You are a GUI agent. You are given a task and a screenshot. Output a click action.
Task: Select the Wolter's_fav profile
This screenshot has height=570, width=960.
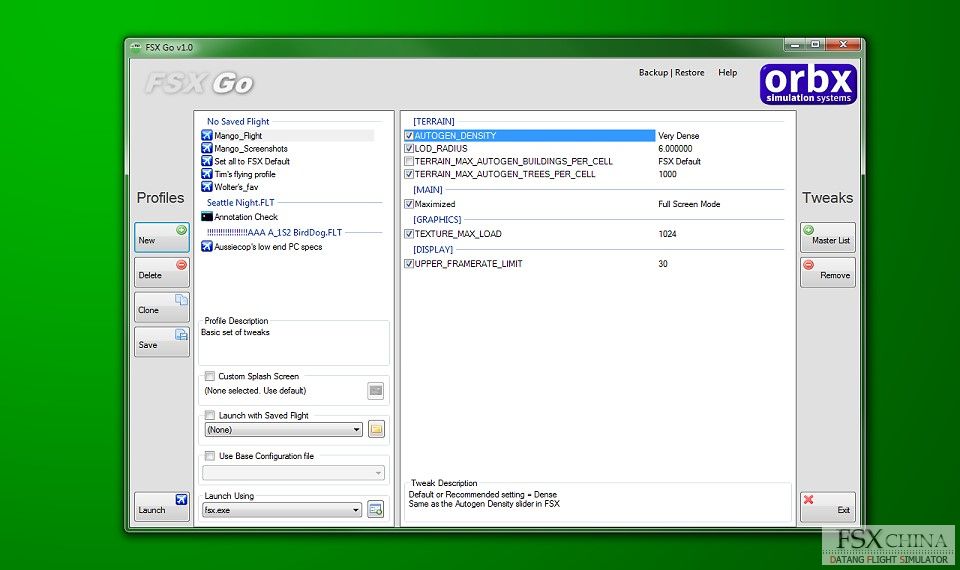tap(236, 187)
